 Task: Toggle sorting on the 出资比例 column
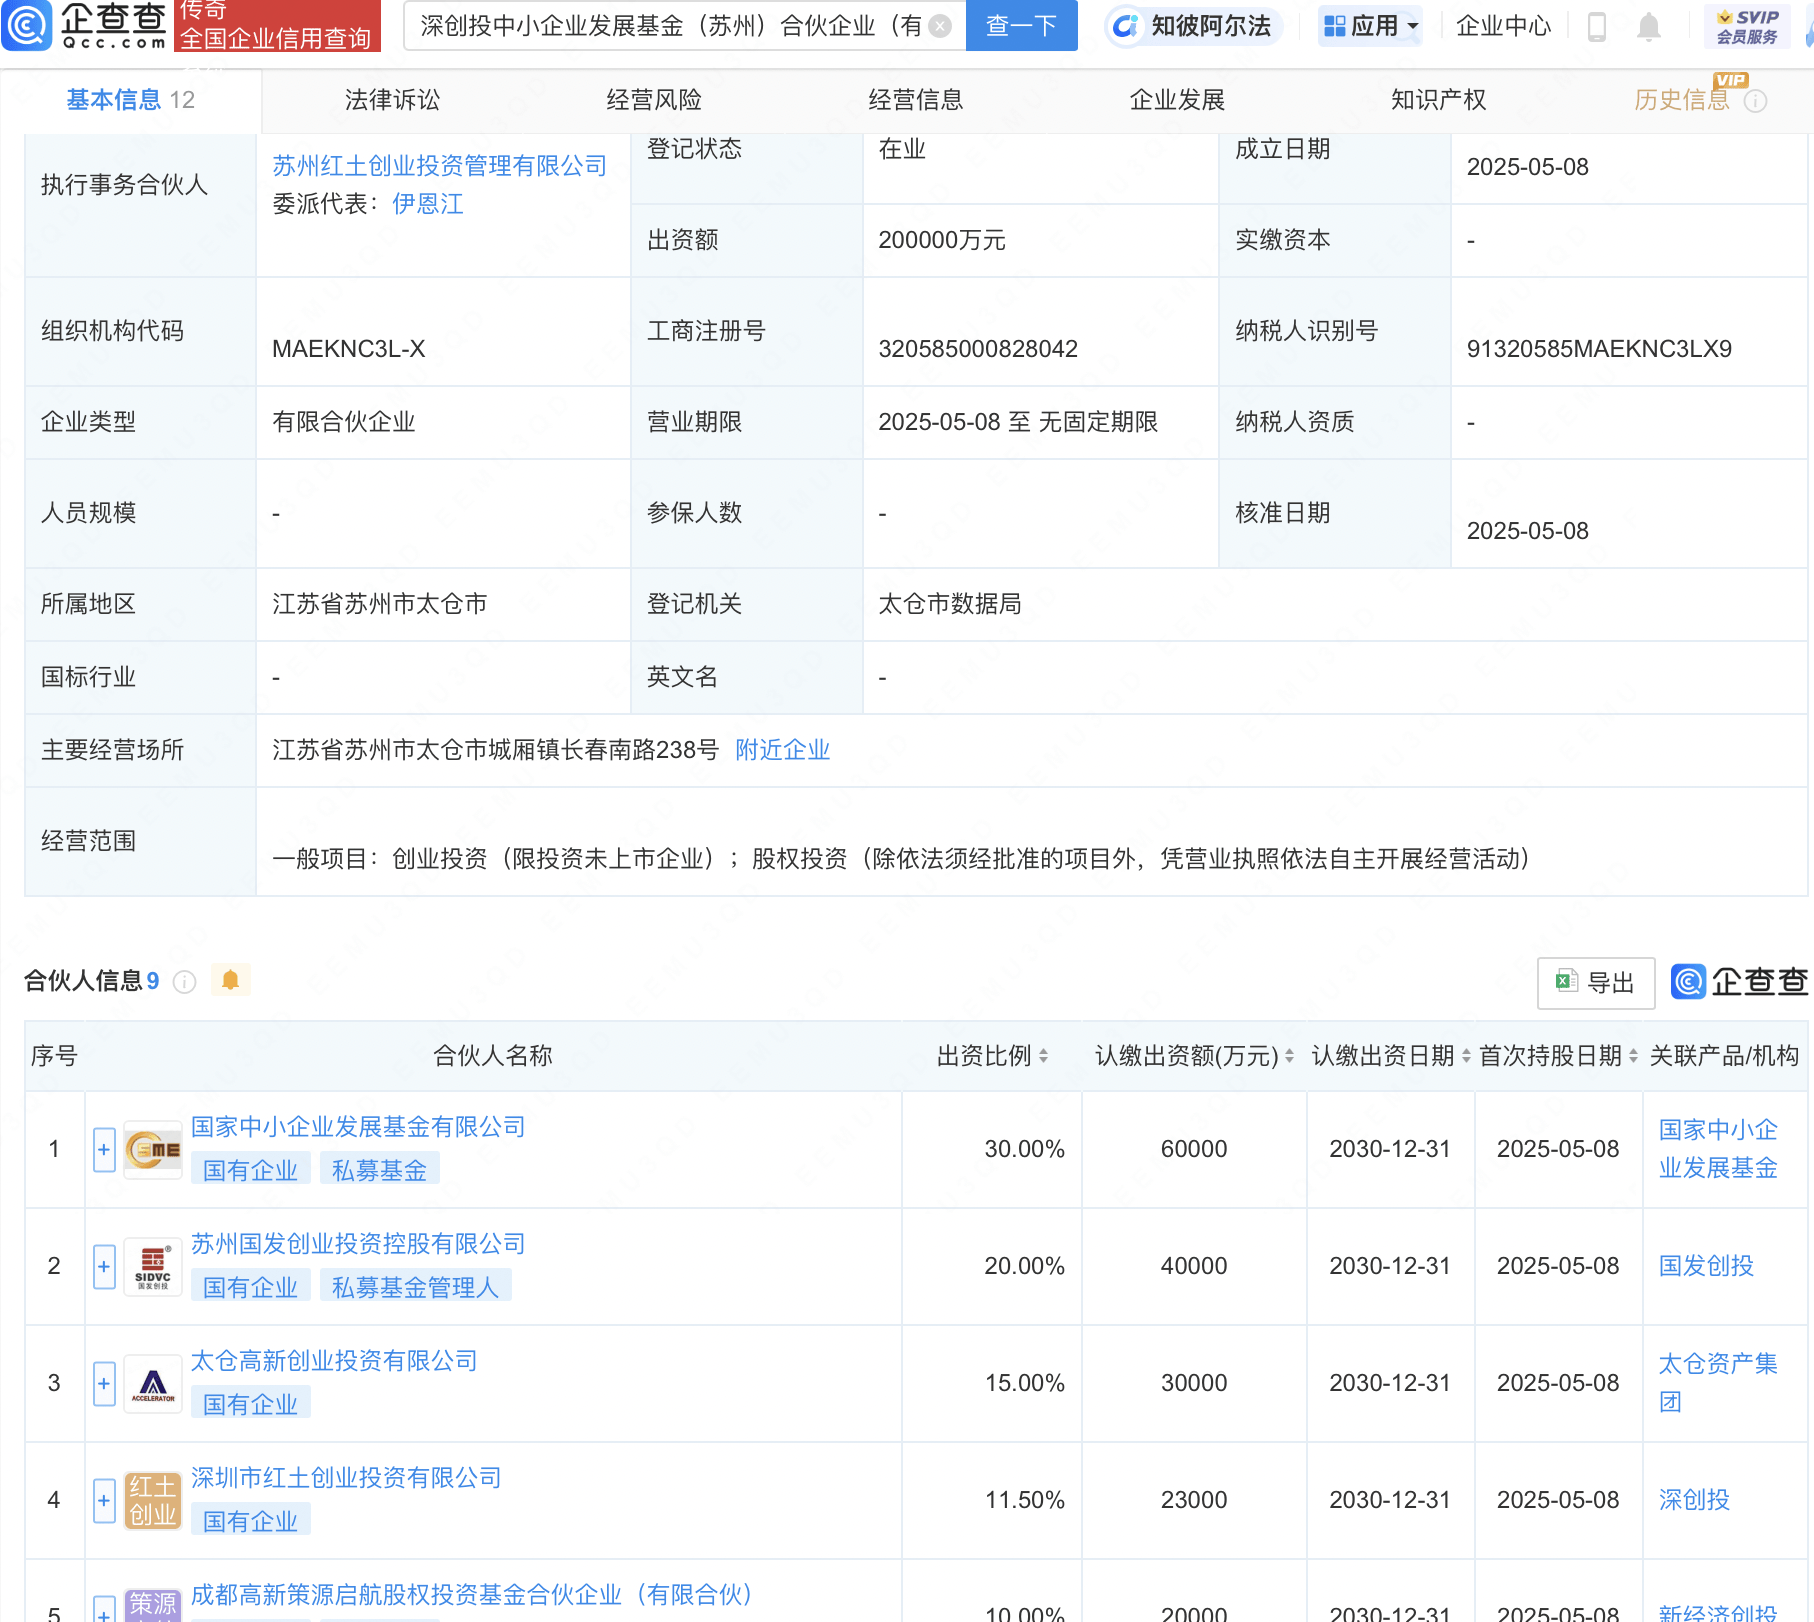pyautogui.click(x=1043, y=1055)
